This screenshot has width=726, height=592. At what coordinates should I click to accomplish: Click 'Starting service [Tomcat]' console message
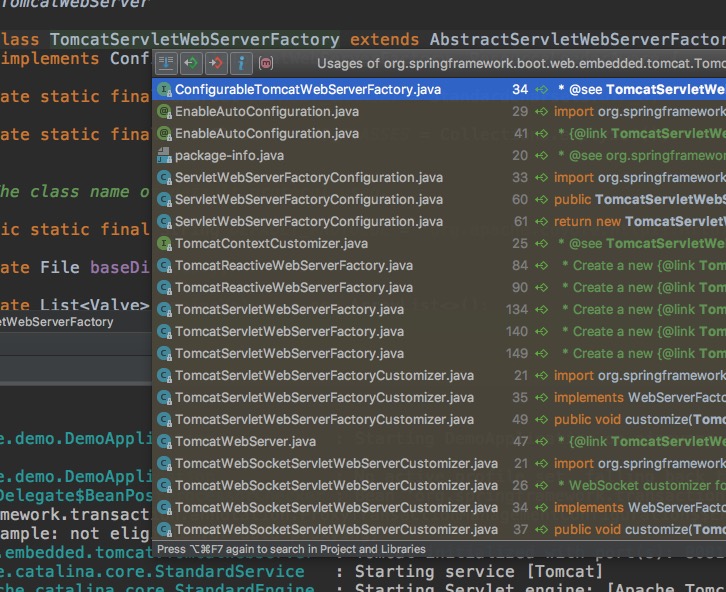pos(479,572)
